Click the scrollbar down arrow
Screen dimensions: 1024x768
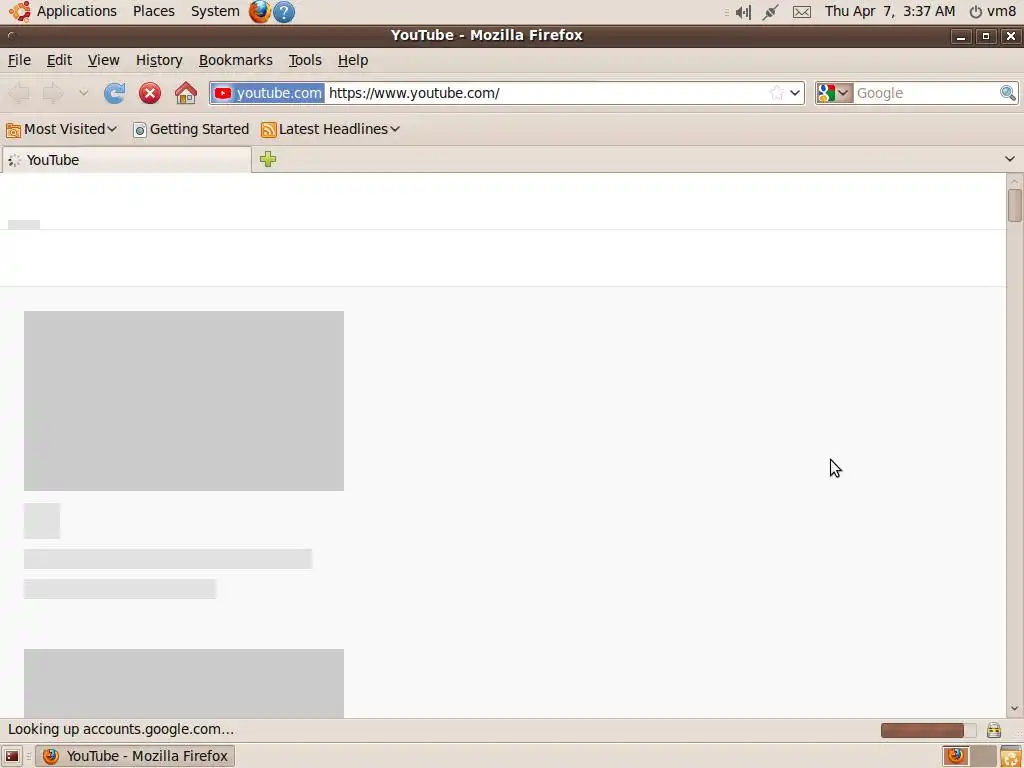(x=1014, y=709)
